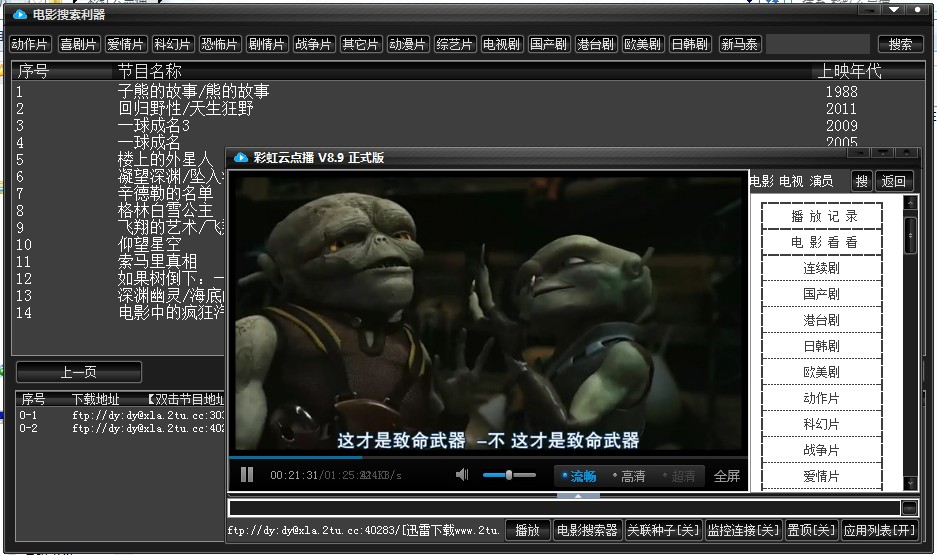Toggle 置顶[关] always-on-top option
Viewport: 937px width, 555px height.
pos(812,530)
